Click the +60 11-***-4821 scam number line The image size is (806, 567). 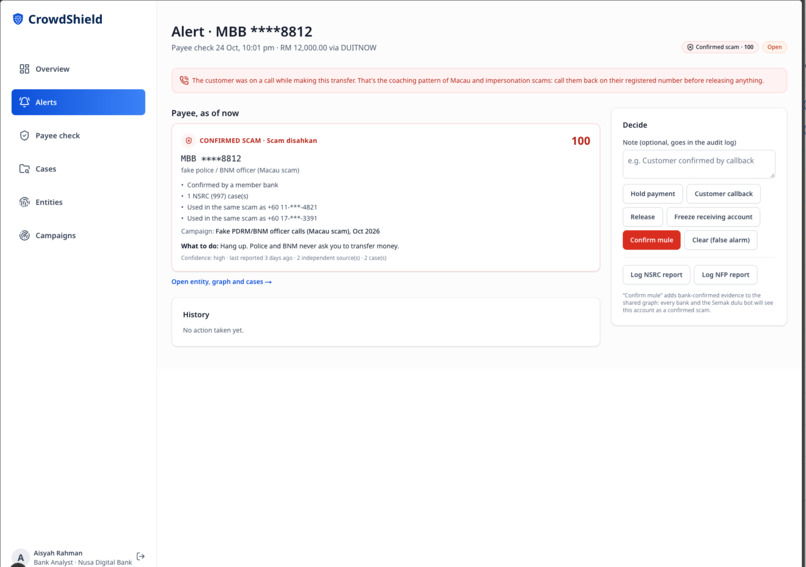tap(252, 207)
